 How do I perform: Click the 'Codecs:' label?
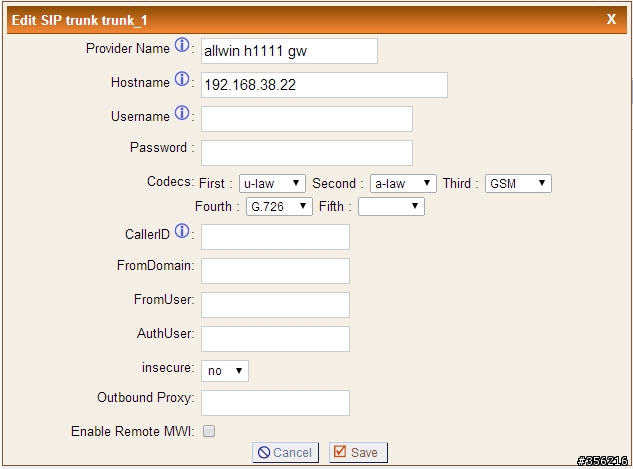tap(170, 182)
